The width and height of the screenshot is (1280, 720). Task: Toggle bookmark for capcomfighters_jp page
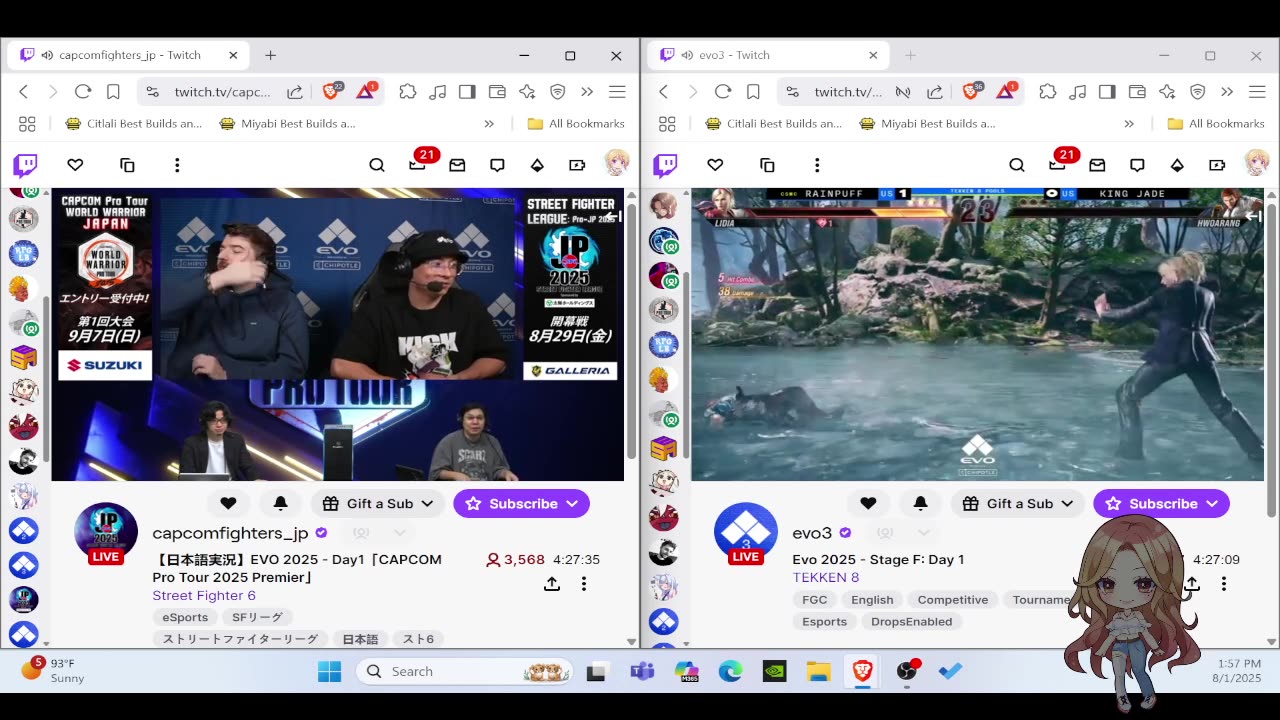tap(113, 92)
